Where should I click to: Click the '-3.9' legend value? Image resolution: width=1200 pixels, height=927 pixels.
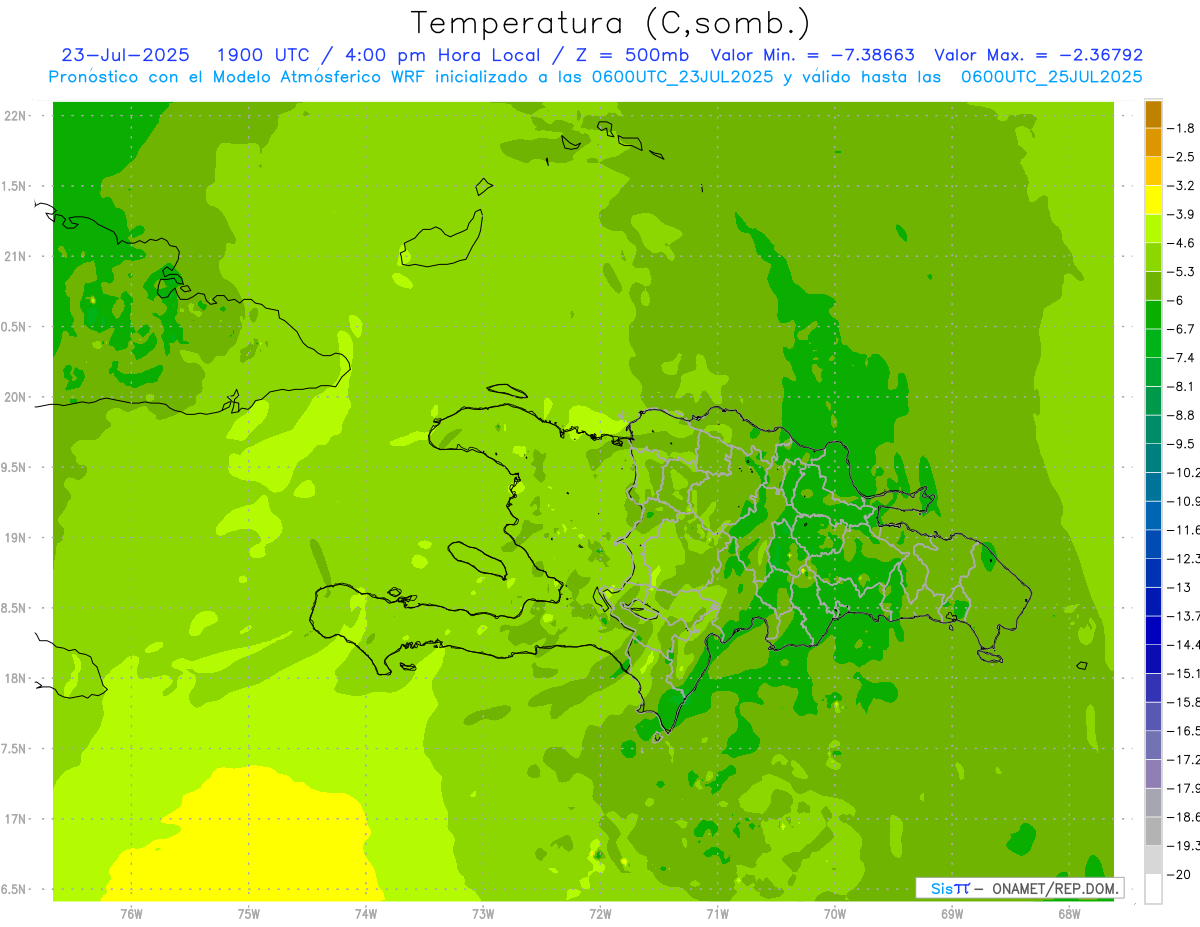click(1180, 214)
